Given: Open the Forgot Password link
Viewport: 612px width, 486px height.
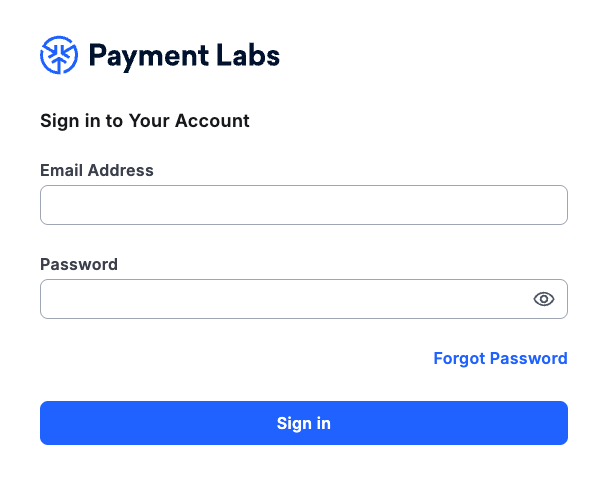Looking at the screenshot, I should coord(500,358).
